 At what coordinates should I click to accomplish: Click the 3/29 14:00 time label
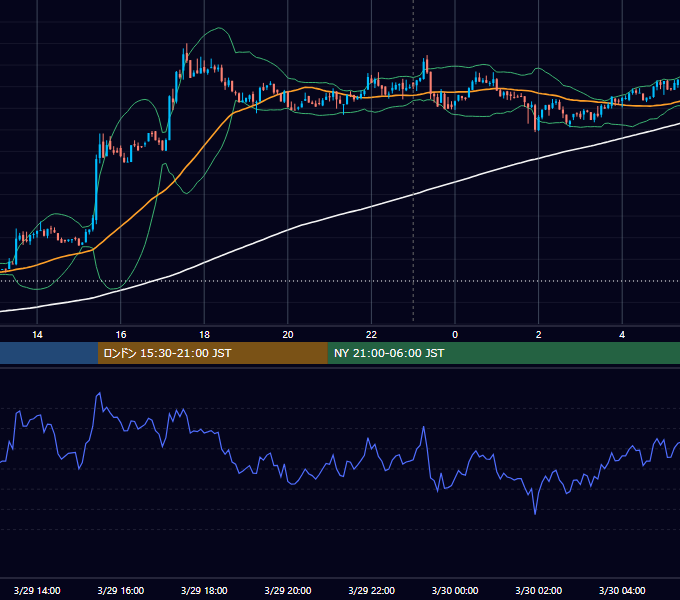click(37, 590)
